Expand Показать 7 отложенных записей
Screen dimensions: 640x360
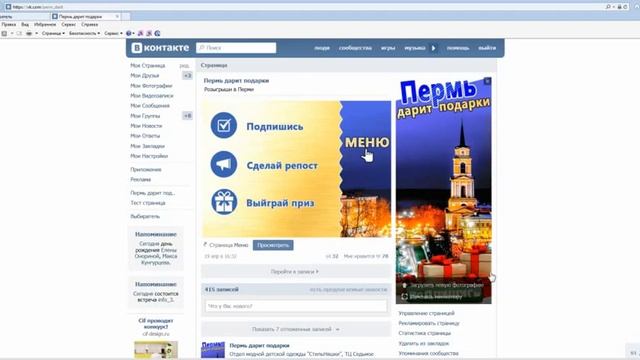coord(296,329)
